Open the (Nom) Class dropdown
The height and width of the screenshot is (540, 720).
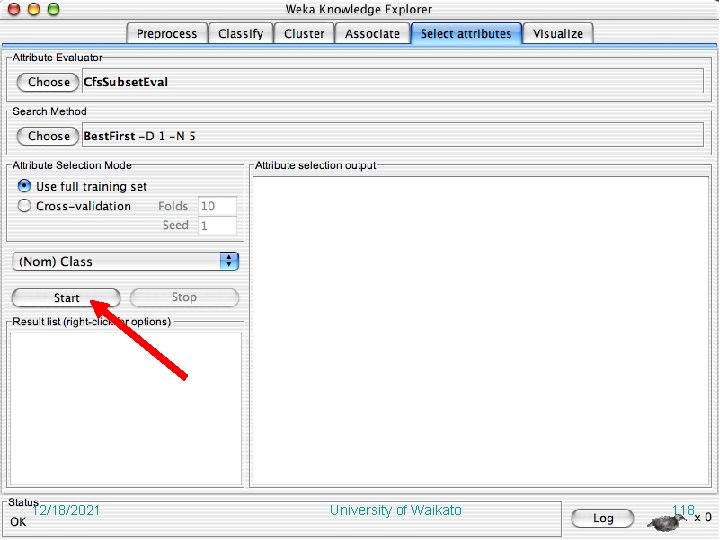coord(125,261)
